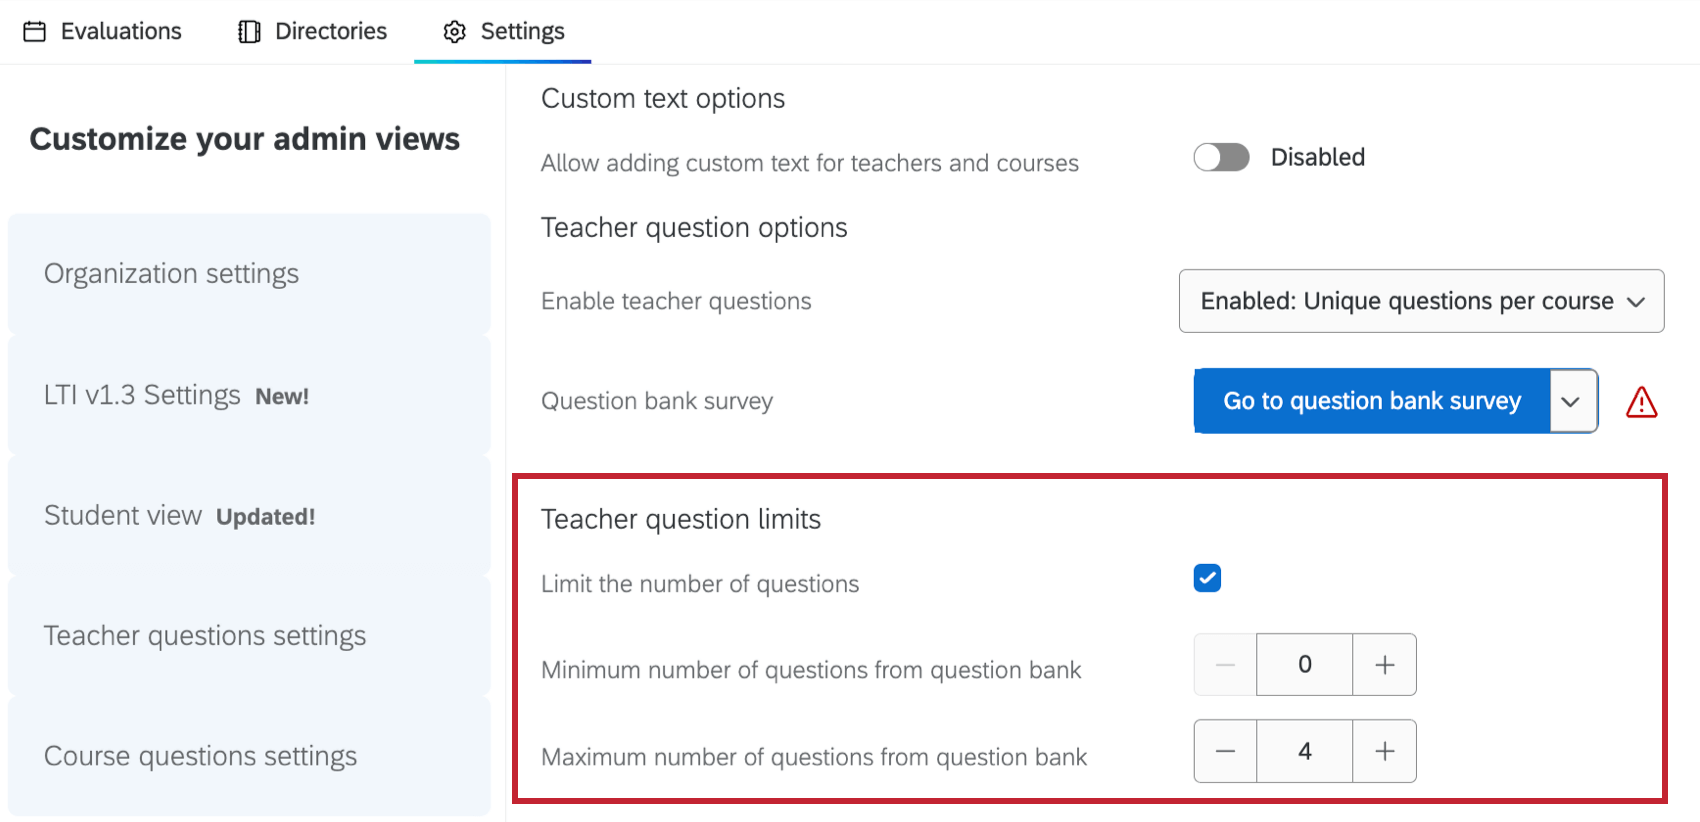
Task: Enable custom text for teachers and courses
Action: click(1220, 157)
